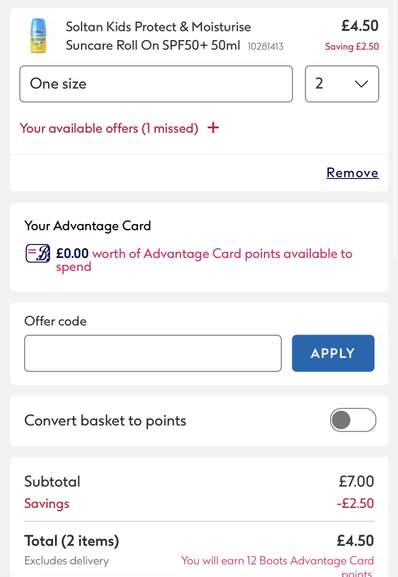The height and width of the screenshot is (577, 398).
Task: Remove the Soltan Kids item from basket
Action: (352, 173)
